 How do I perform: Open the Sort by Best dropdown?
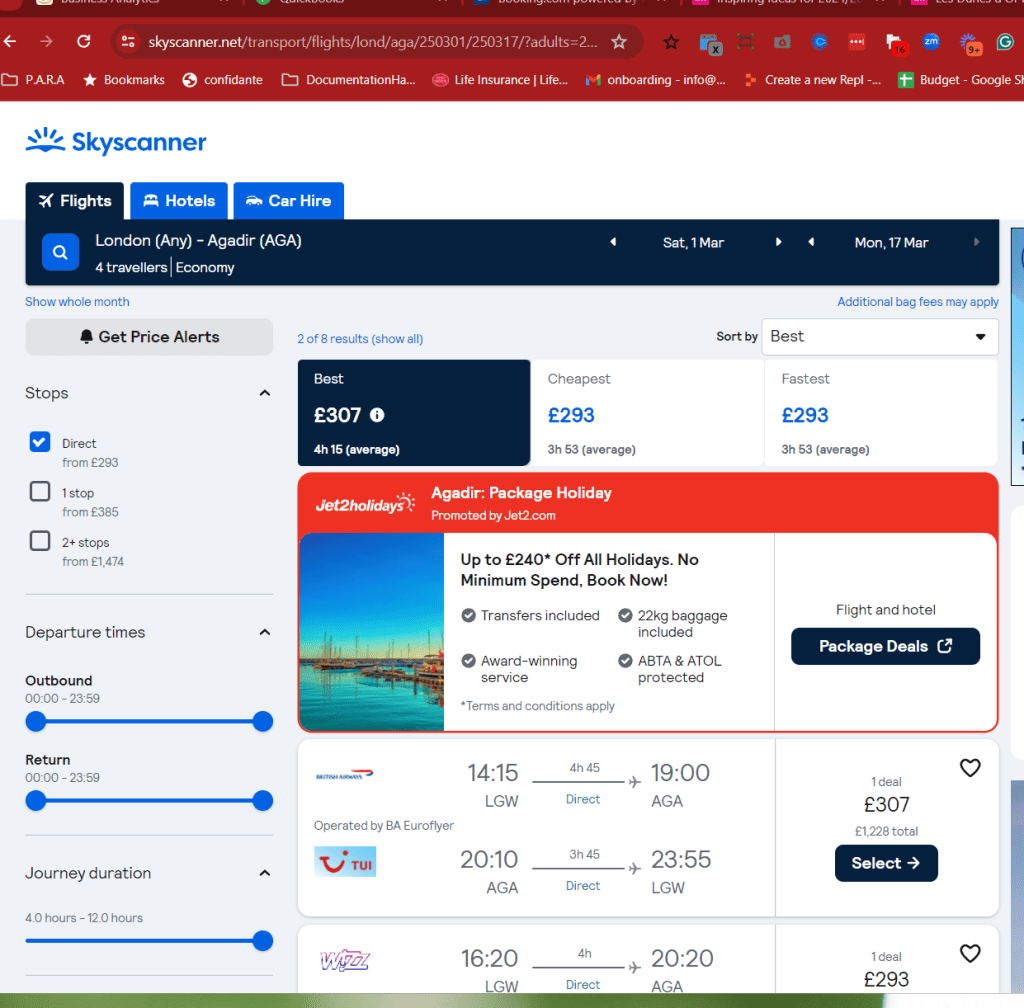880,337
